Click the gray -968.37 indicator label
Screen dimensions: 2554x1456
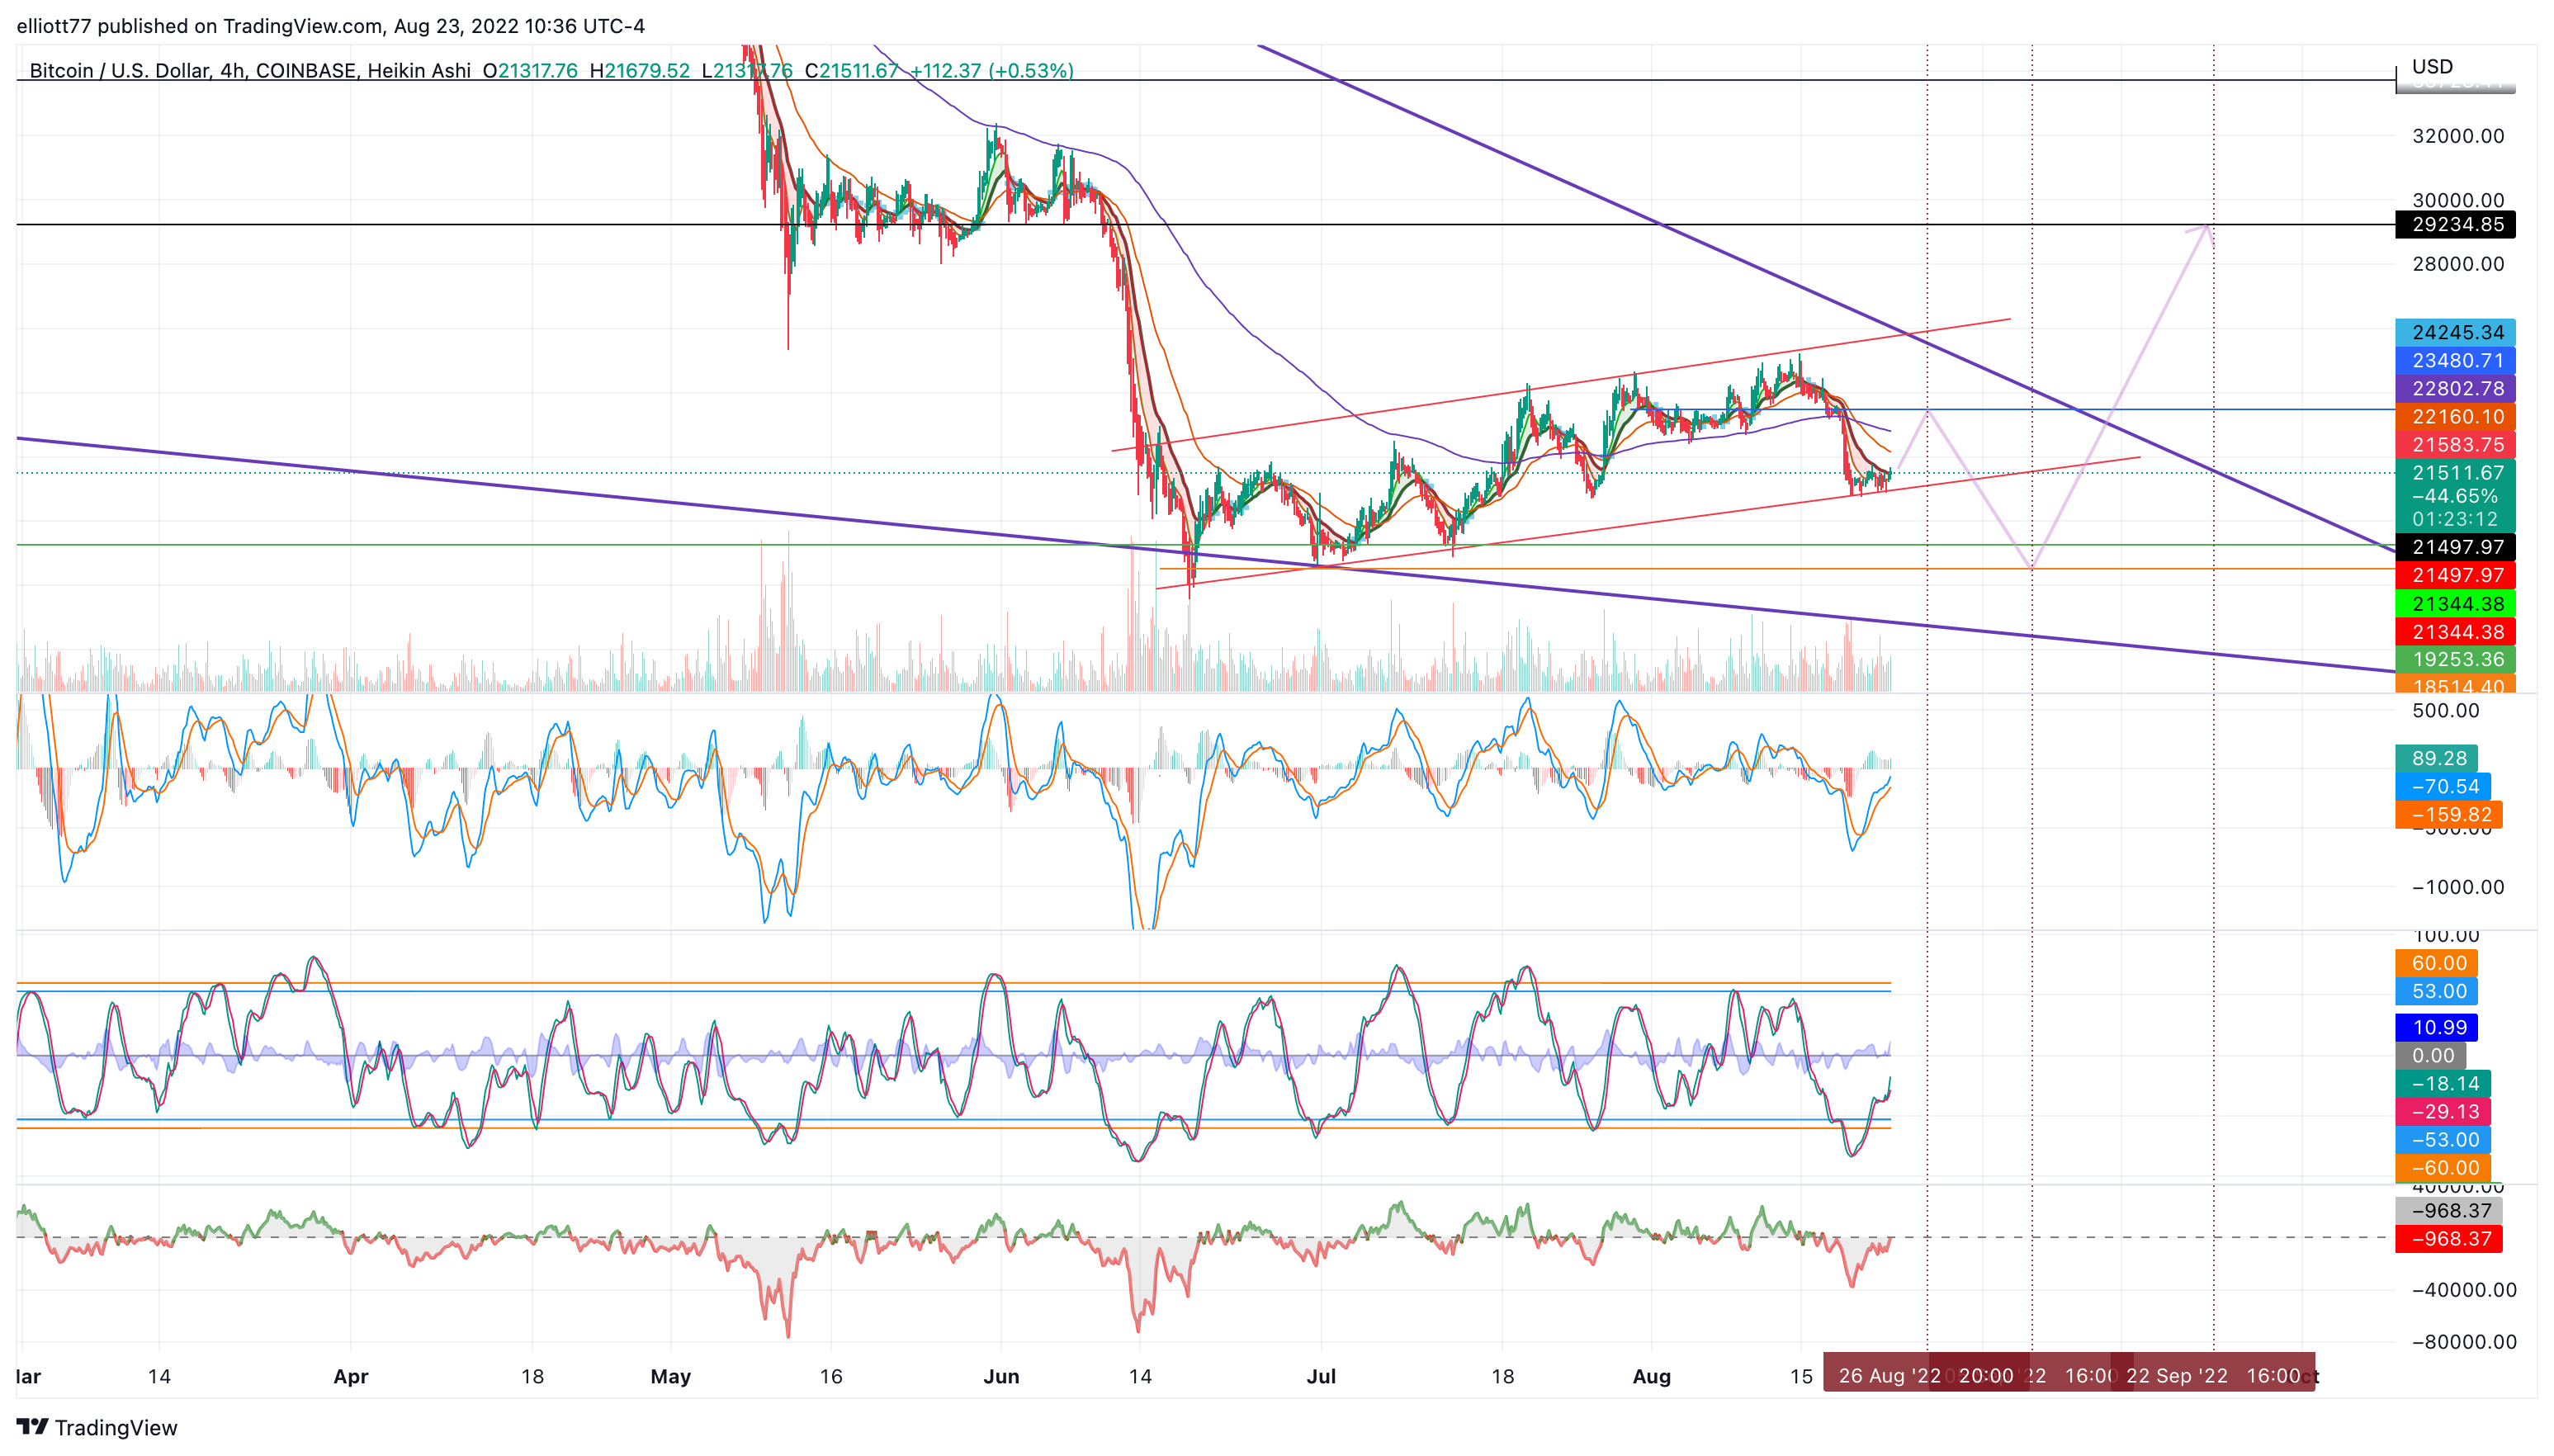pos(2449,1211)
